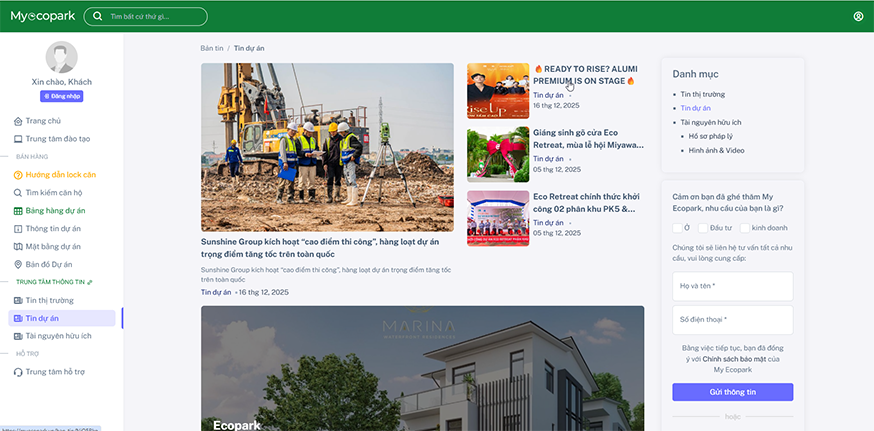Image resolution: width=874 pixels, height=431 pixels.
Task: Open Chính sách bảo mật policy link
Action: coord(735,358)
